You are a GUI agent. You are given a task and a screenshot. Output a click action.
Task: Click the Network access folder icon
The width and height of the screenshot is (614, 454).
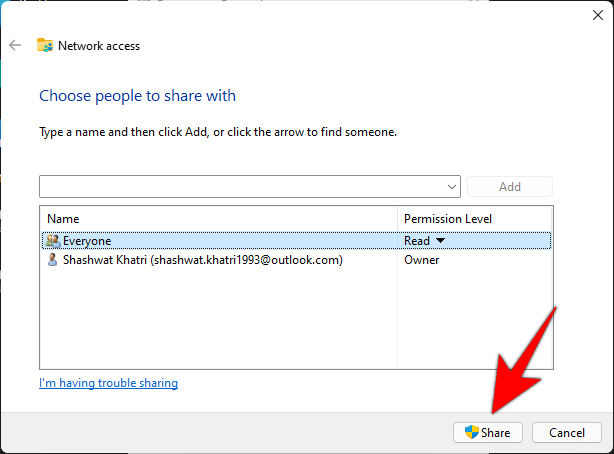point(45,45)
